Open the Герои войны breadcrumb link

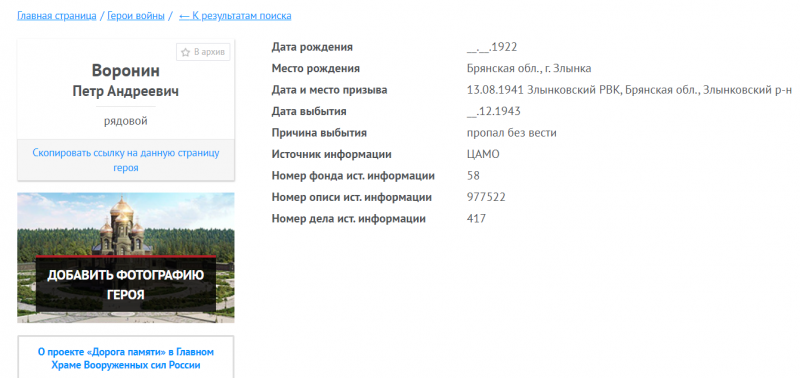point(136,16)
